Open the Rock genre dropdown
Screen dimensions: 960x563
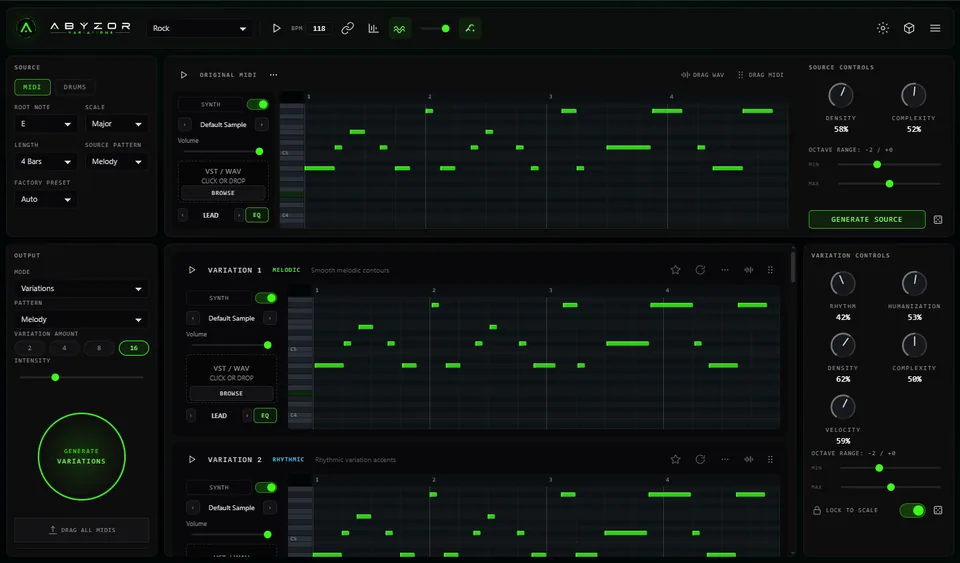click(200, 28)
